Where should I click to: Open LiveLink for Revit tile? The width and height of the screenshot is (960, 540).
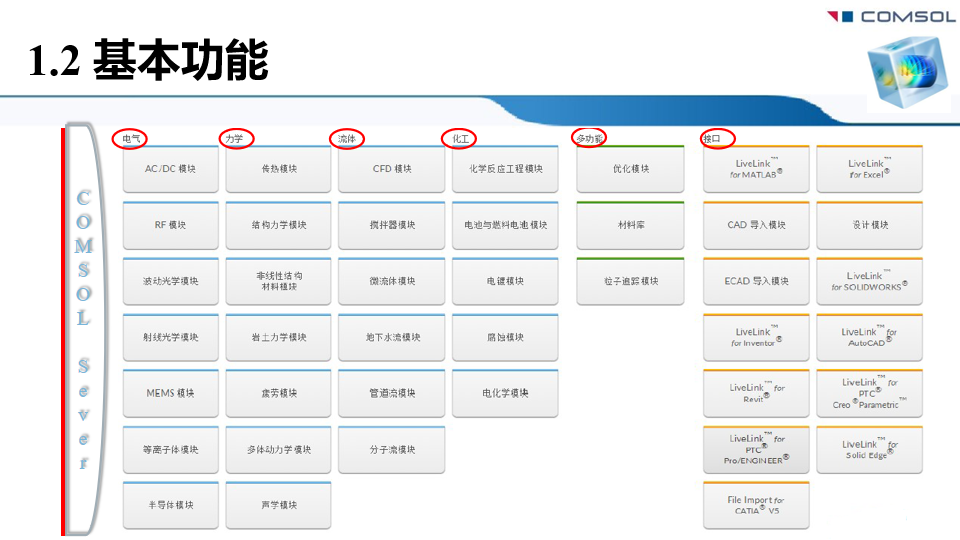[756, 393]
